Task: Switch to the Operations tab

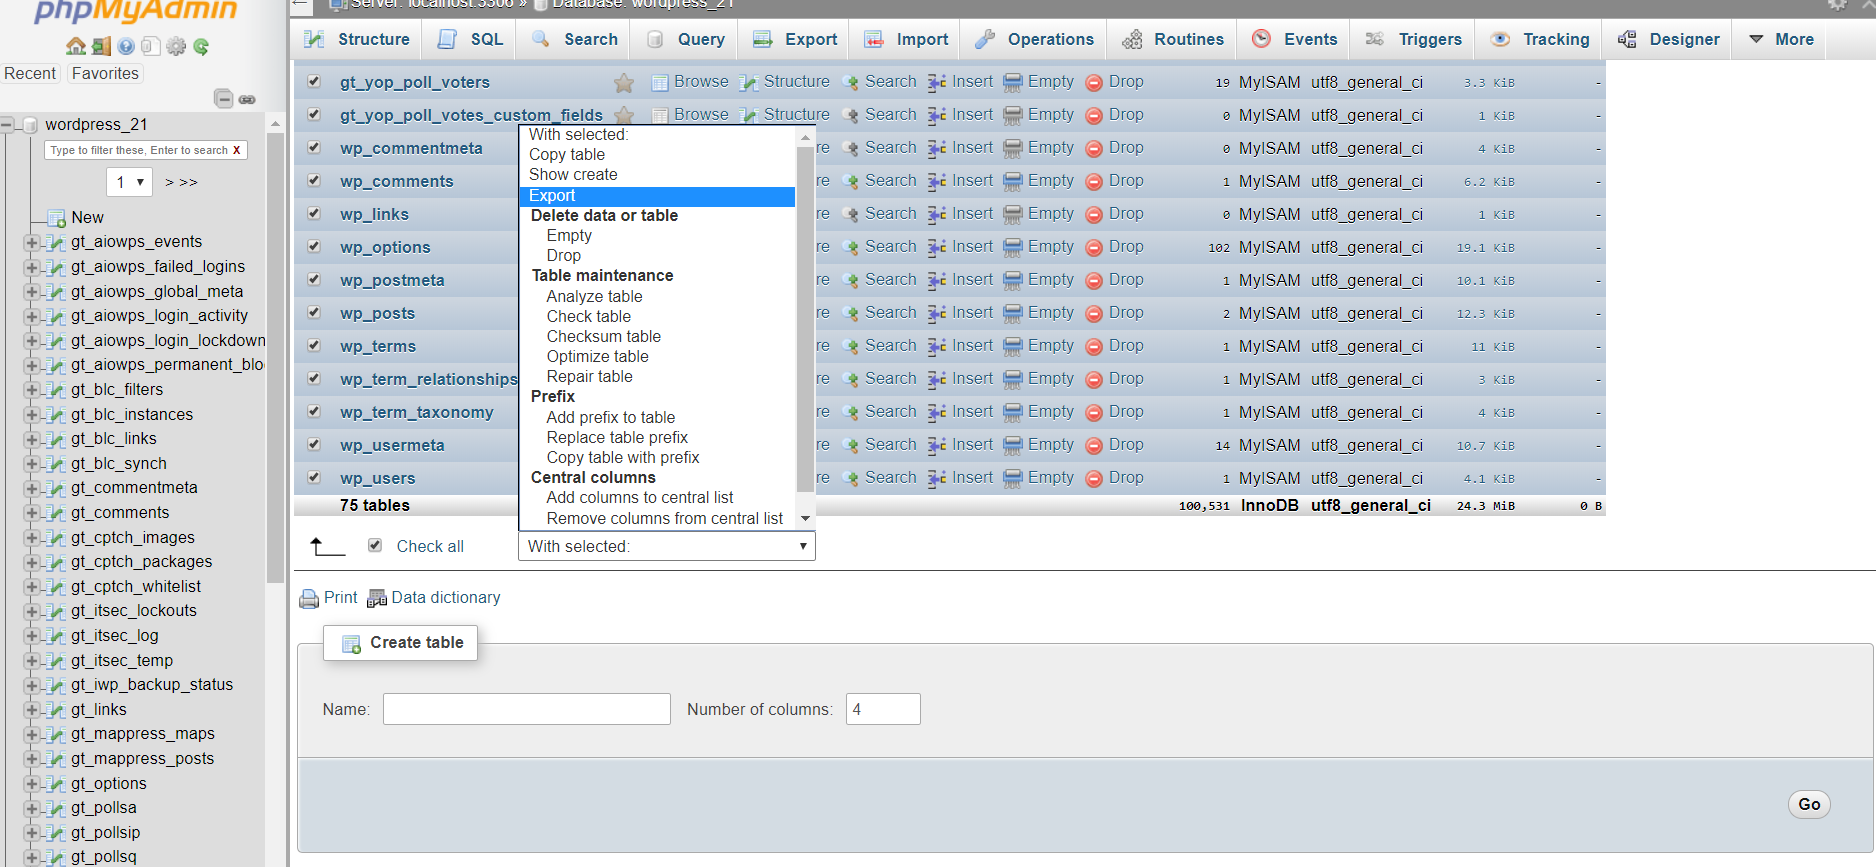Action: 1035,39
